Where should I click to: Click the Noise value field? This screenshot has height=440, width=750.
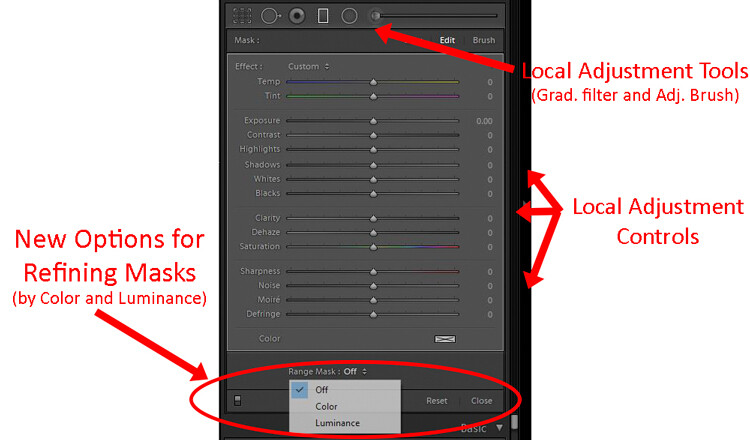pos(490,286)
